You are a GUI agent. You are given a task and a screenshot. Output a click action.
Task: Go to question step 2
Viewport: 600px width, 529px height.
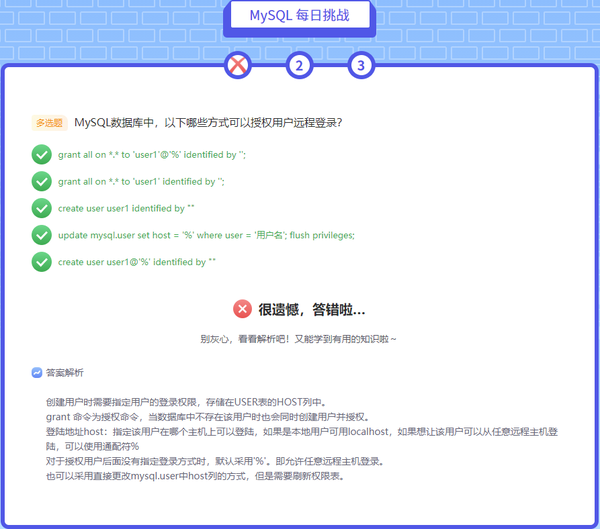point(299,65)
